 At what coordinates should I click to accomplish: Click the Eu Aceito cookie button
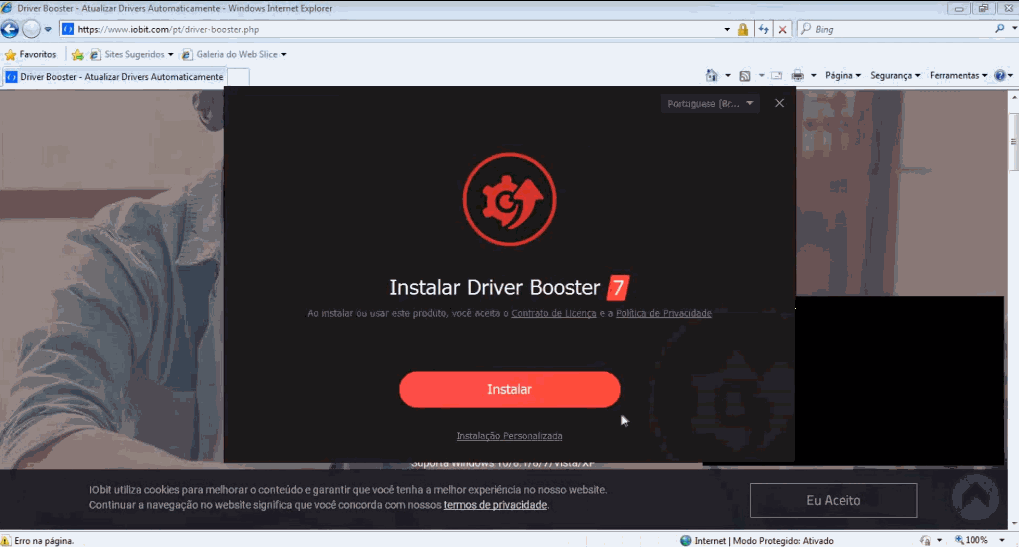pyautogui.click(x=833, y=500)
